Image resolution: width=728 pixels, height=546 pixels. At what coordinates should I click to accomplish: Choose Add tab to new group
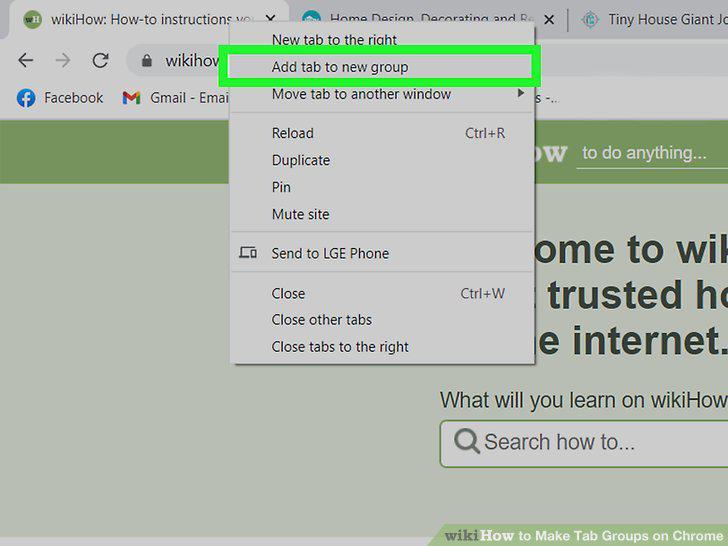(380, 67)
